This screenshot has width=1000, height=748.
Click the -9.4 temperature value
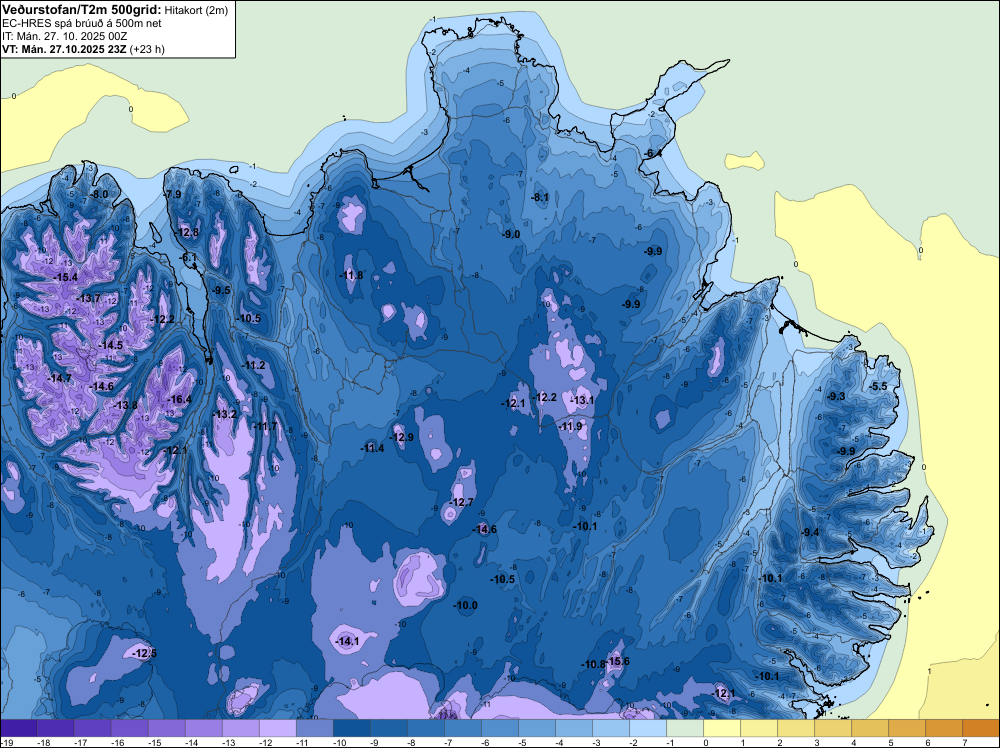811,532
